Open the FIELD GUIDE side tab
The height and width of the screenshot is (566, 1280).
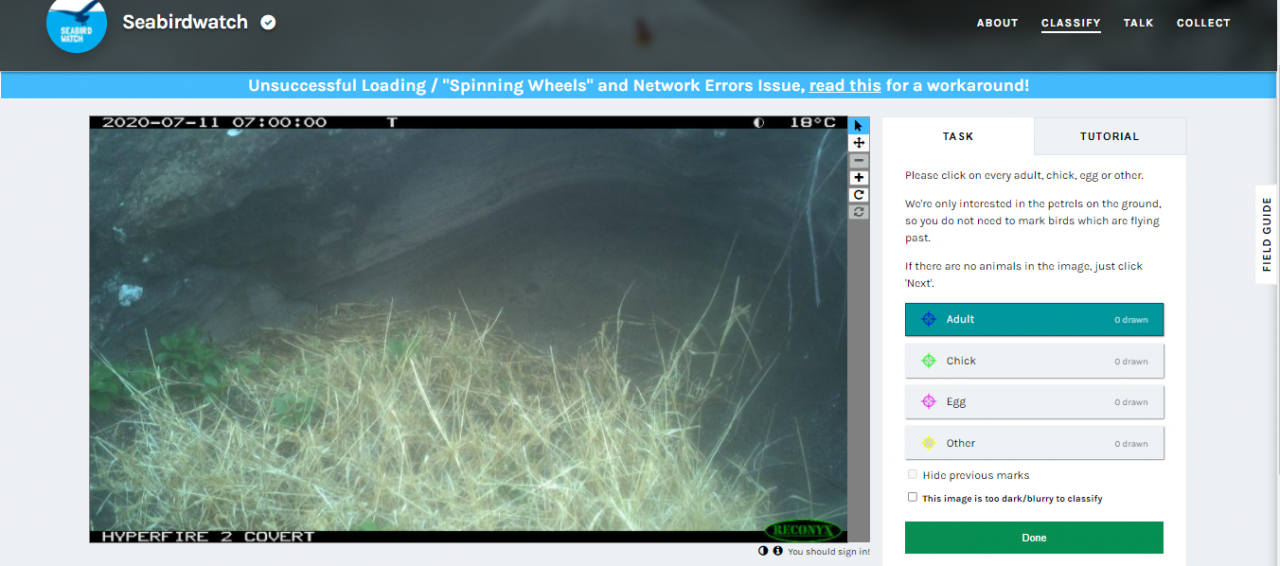pyautogui.click(x=1267, y=234)
